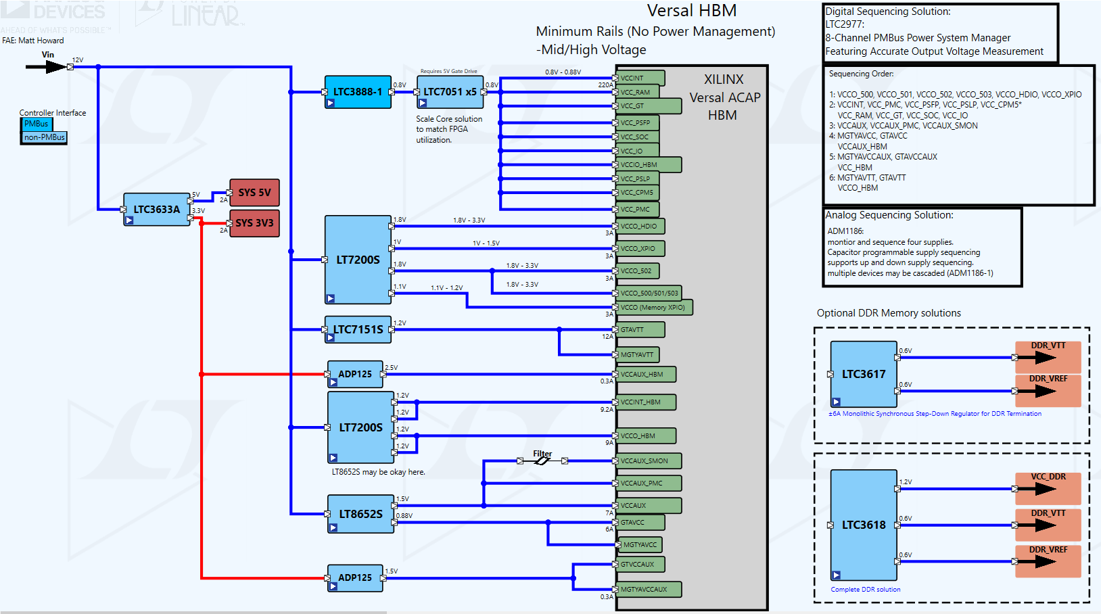Select the non-PMBus legend box
1101x614 pixels.
tap(44, 137)
